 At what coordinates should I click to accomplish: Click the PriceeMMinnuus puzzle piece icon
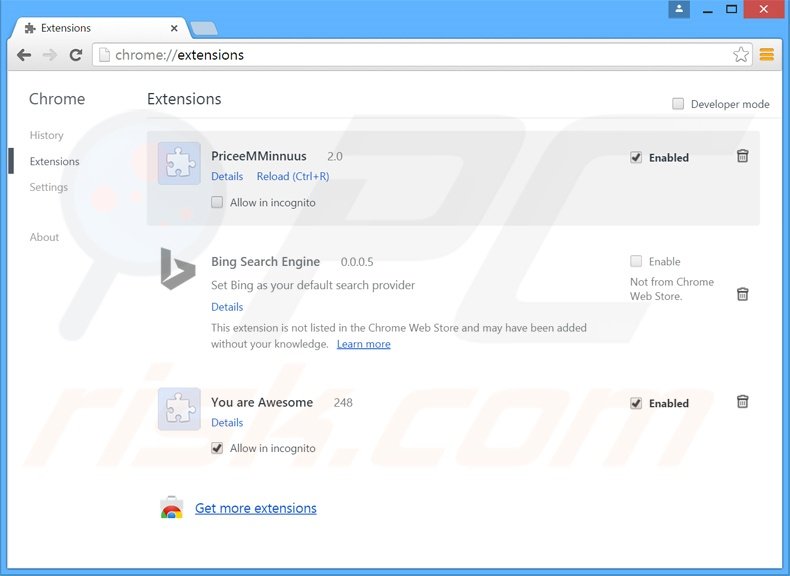point(179,163)
